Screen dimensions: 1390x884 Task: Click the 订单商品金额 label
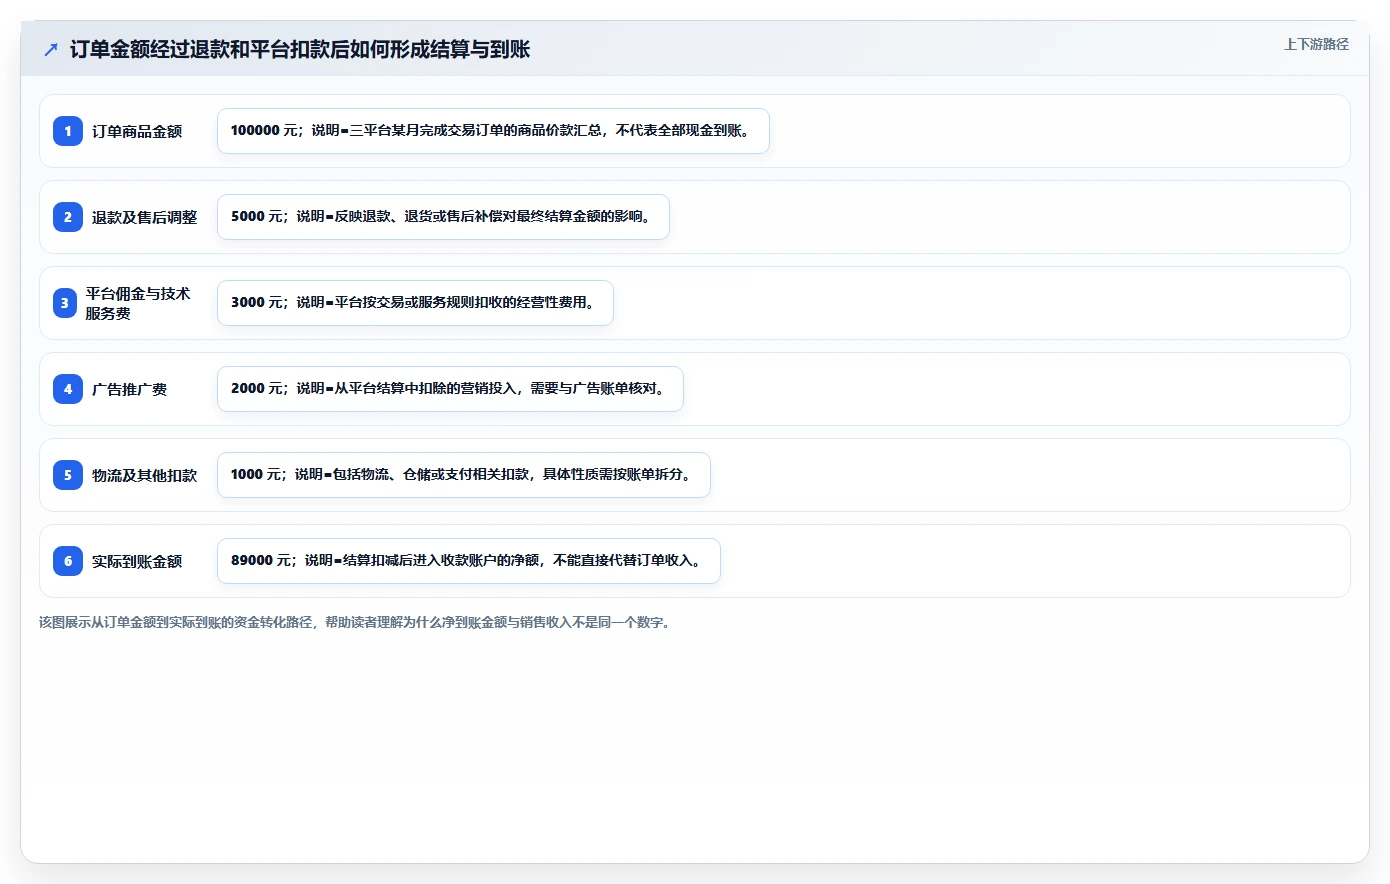coord(137,131)
